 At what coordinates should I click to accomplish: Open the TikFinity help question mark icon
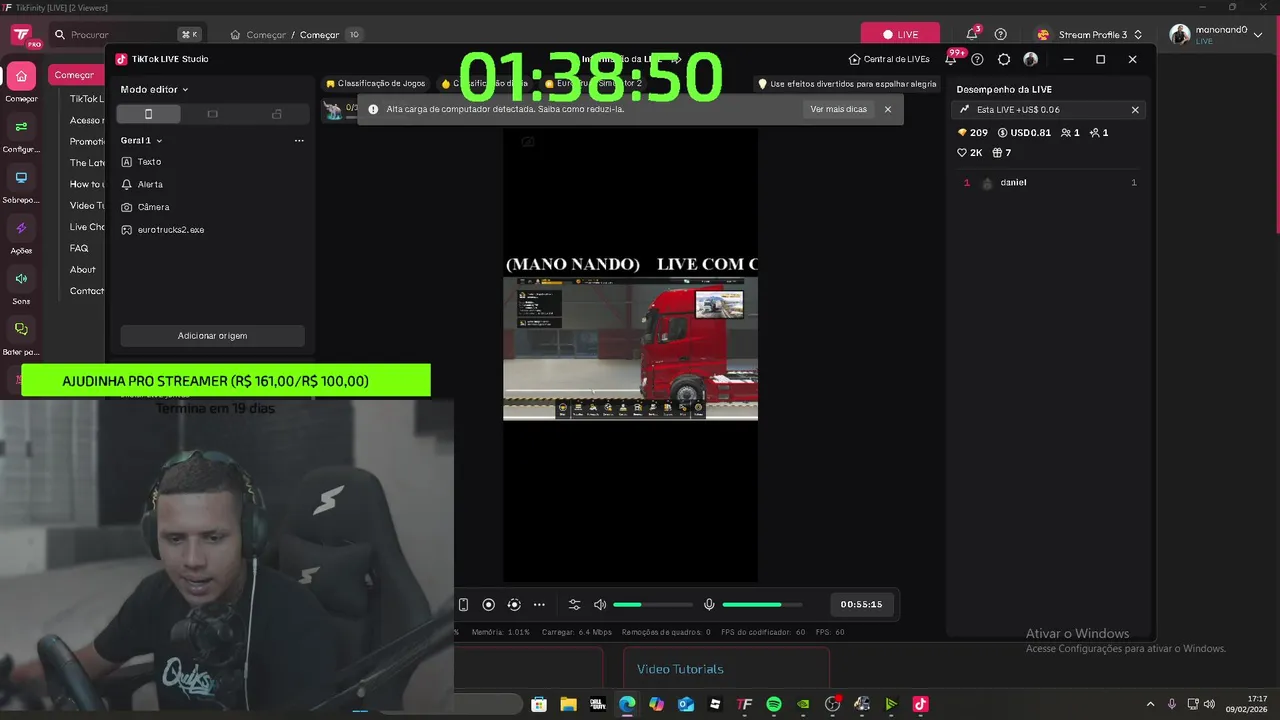point(1000,34)
